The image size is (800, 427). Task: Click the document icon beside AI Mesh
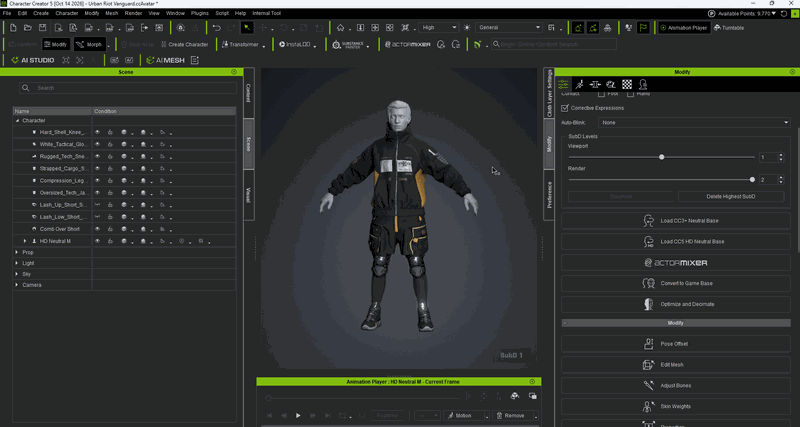click(x=194, y=60)
